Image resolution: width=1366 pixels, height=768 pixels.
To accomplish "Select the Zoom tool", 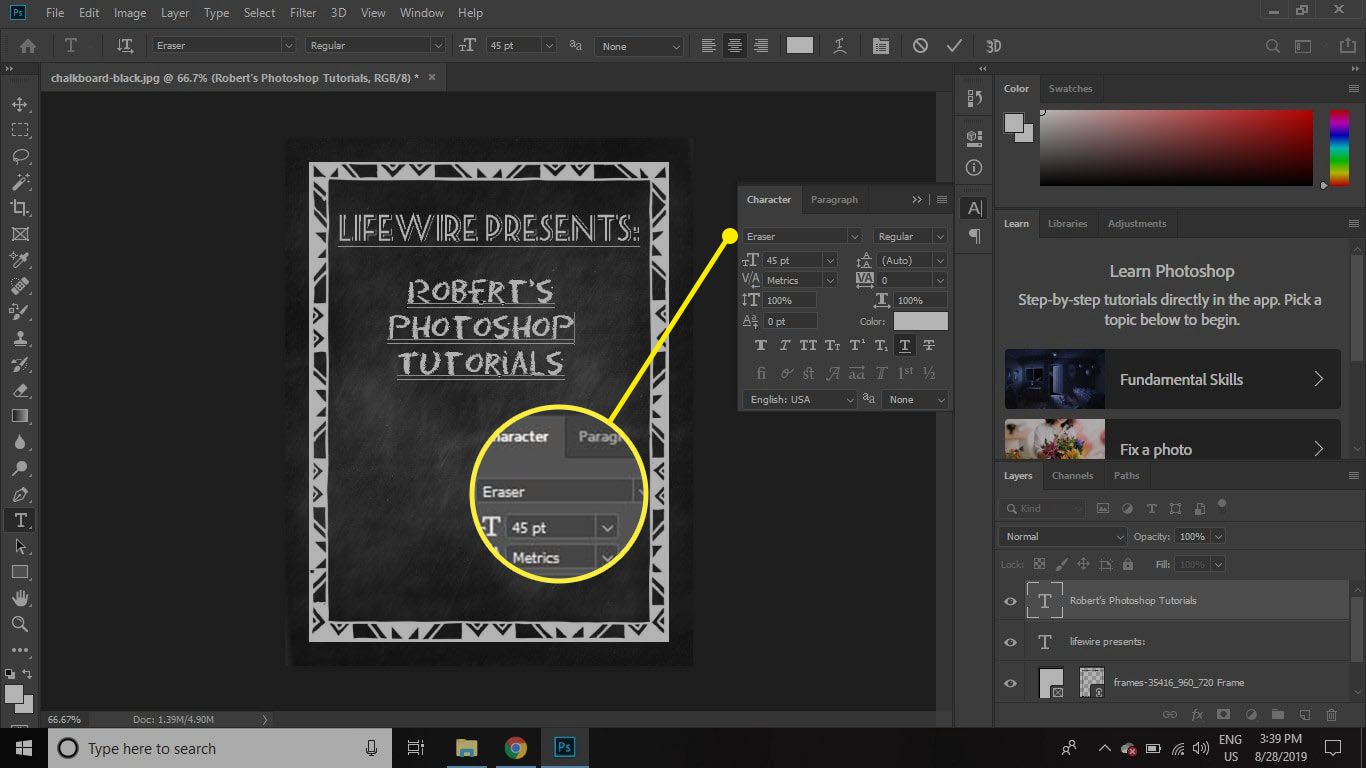I will click(20, 624).
